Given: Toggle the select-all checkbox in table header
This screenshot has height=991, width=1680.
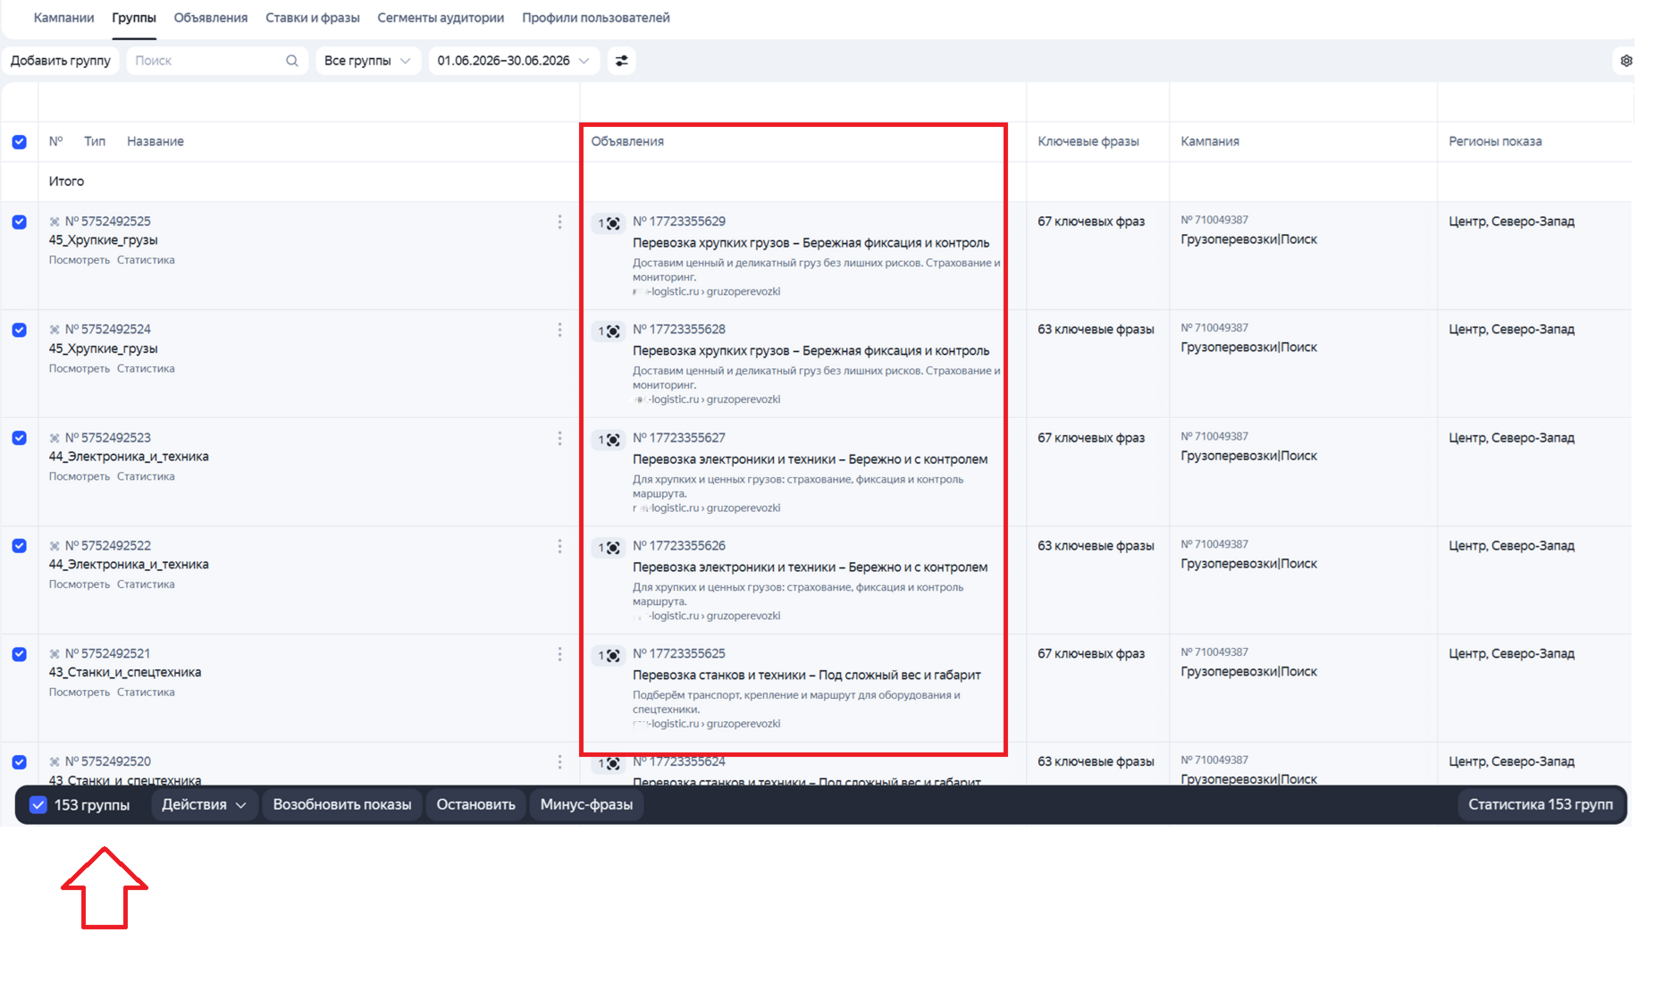Looking at the screenshot, I should click(x=19, y=142).
